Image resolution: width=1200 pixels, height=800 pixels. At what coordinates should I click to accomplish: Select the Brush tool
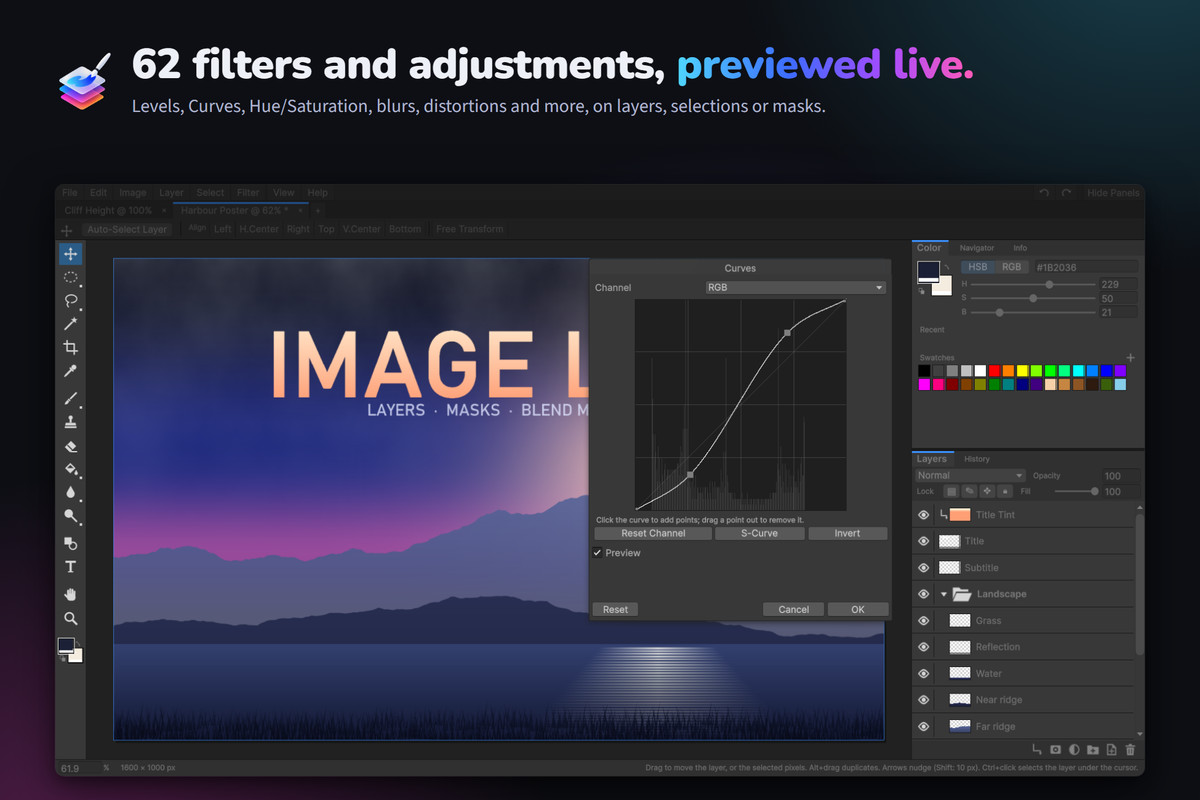pyautogui.click(x=71, y=398)
